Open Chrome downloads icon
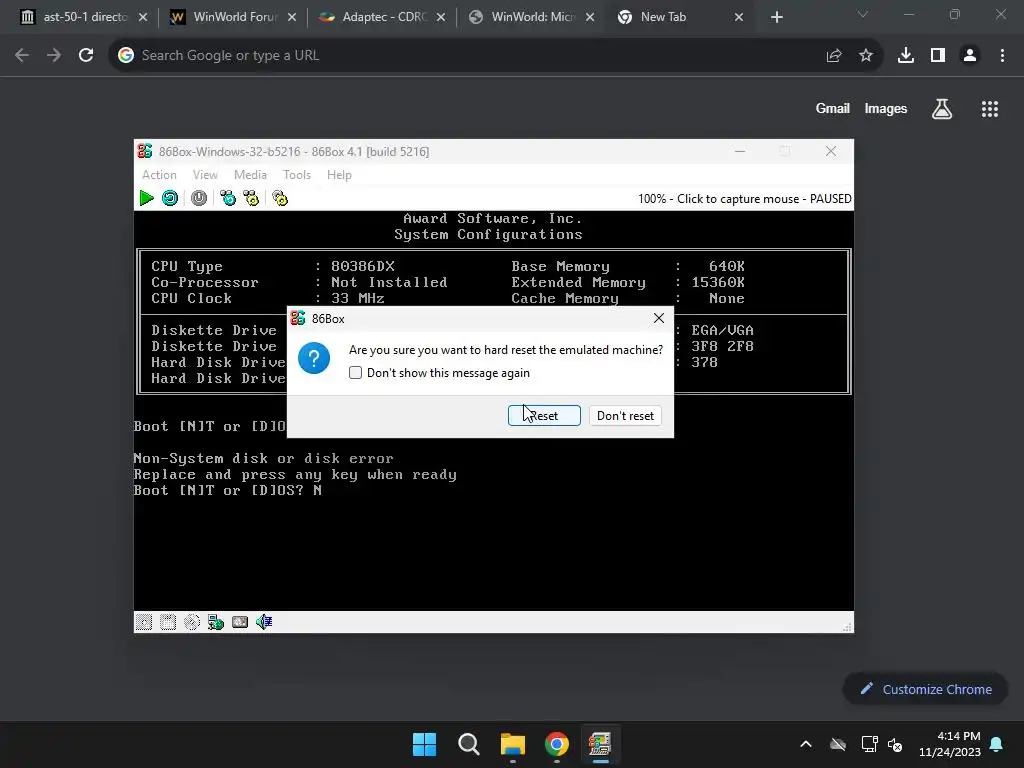1024x768 pixels. 906,56
